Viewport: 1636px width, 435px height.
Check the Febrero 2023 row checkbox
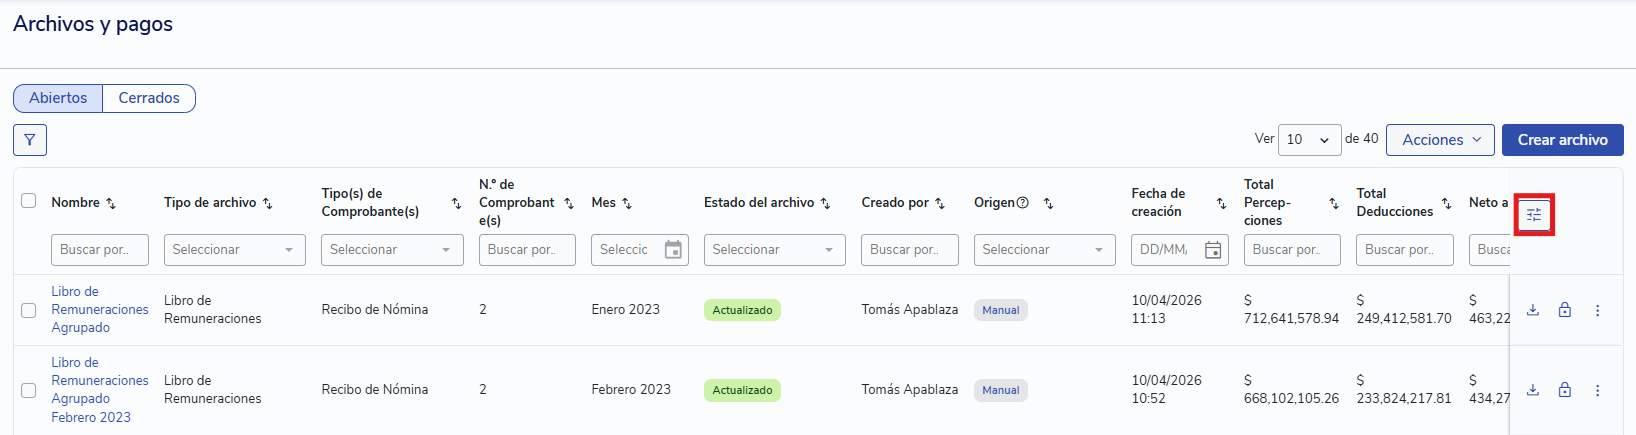pyautogui.click(x=29, y=390)
